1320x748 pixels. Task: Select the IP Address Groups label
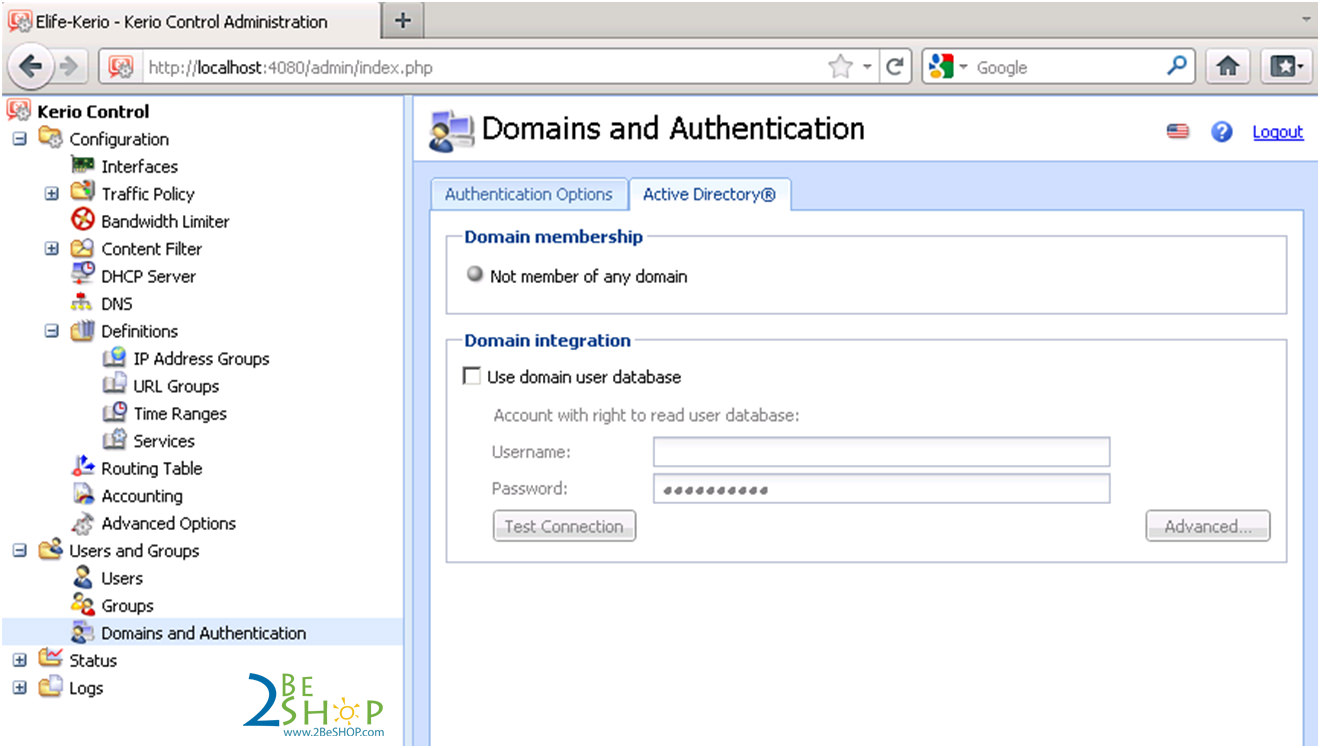click(201, 358)
